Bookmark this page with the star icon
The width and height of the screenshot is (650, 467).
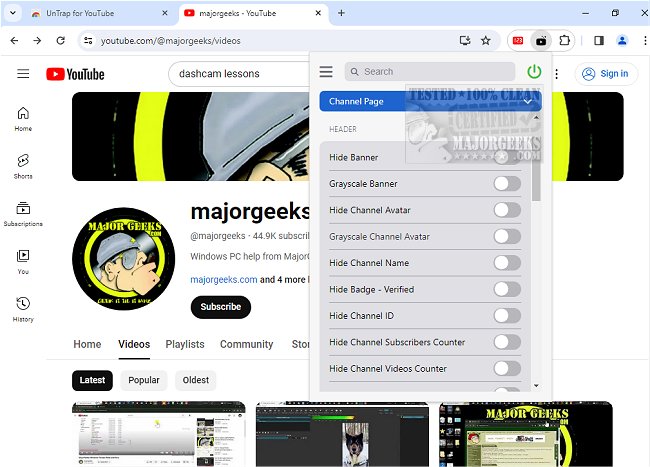click(485, 41)
